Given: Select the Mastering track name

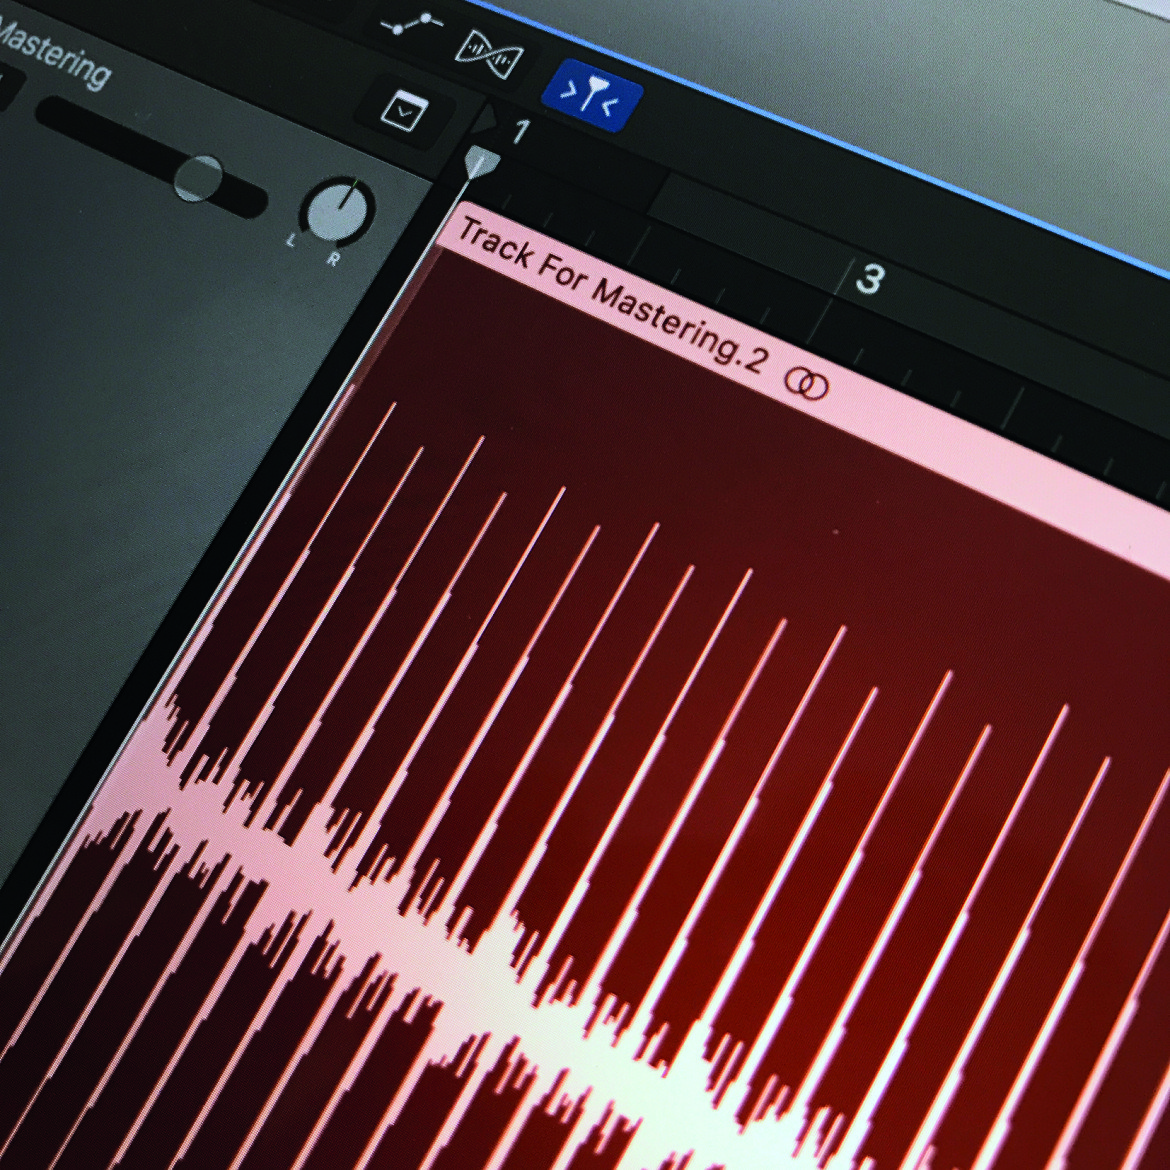Looking at the screenshot, I should 54,54.
